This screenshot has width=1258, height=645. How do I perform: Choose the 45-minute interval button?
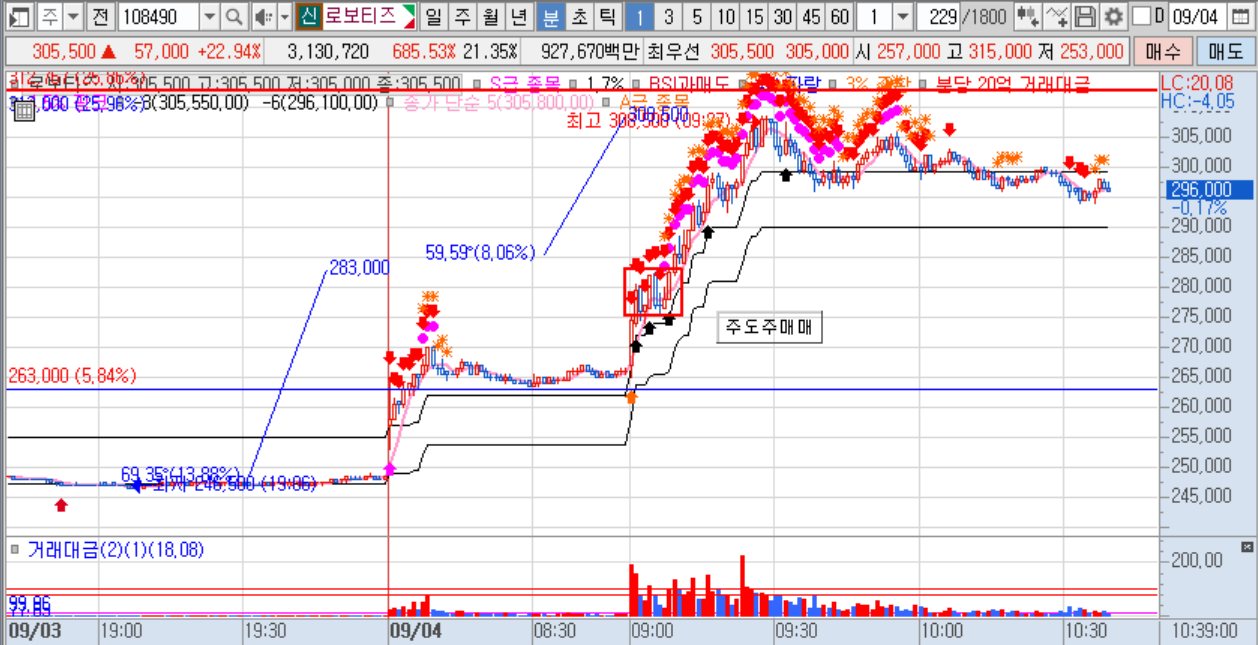coord(811,16)
